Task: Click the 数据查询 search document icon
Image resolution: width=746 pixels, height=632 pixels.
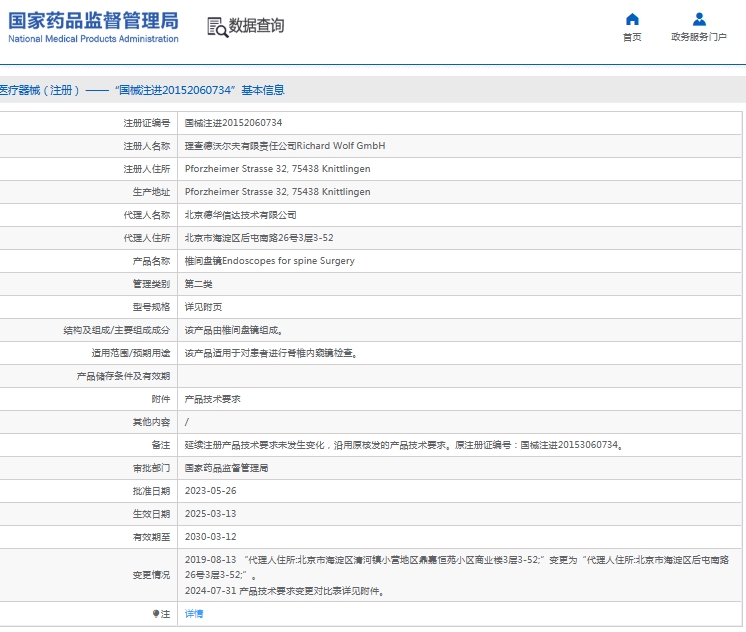Action: (217, 27)
